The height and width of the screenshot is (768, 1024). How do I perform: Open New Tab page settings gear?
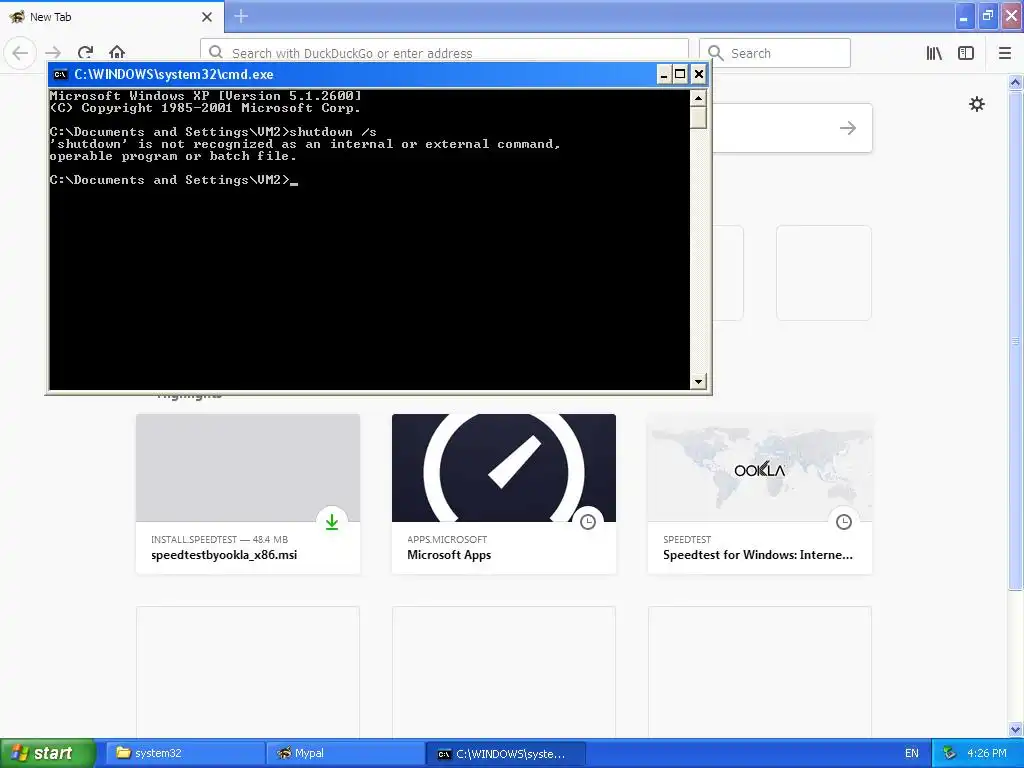(977, 104)
